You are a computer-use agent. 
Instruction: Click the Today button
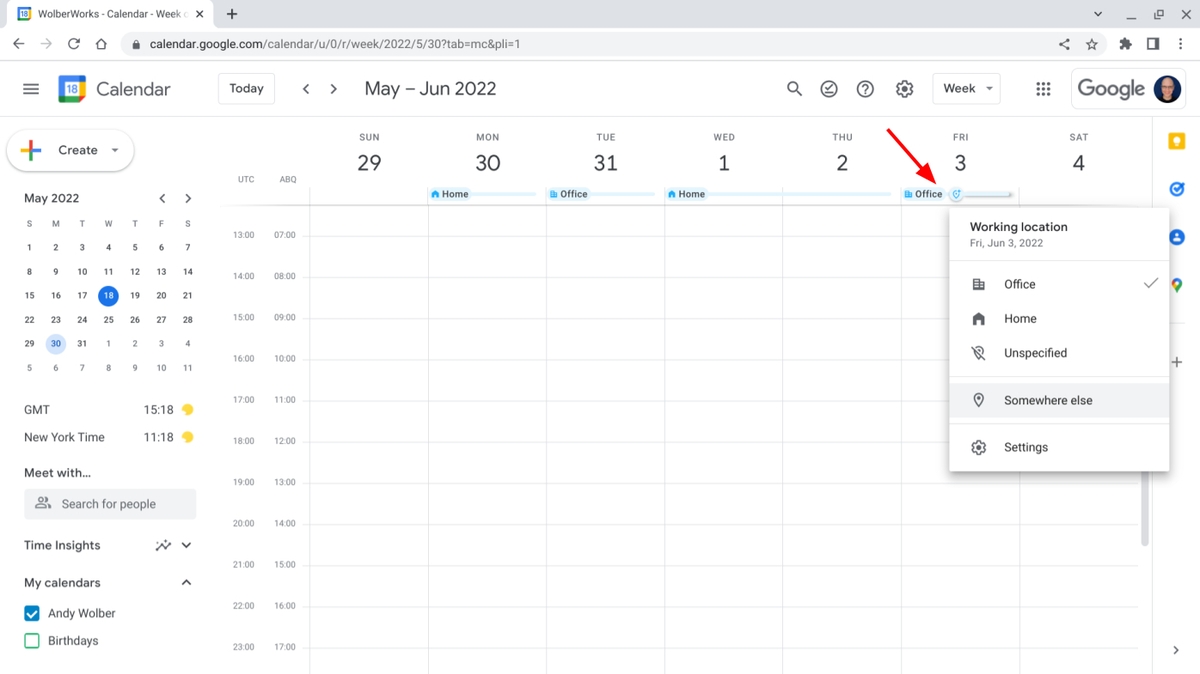point(246,88)
